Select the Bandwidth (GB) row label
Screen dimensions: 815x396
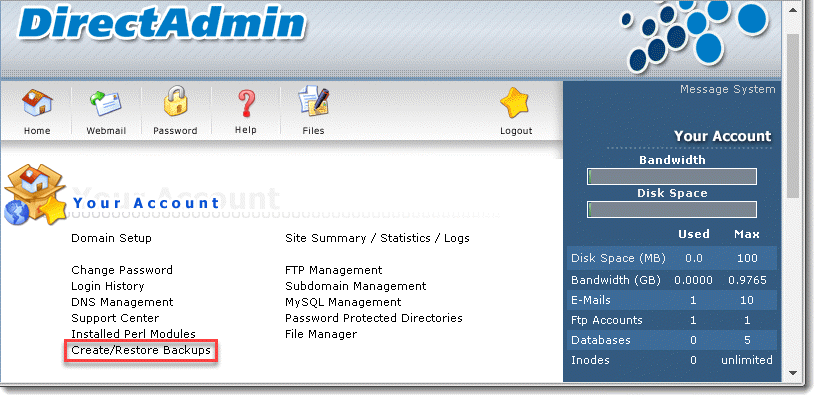click(x=615, y=281)
